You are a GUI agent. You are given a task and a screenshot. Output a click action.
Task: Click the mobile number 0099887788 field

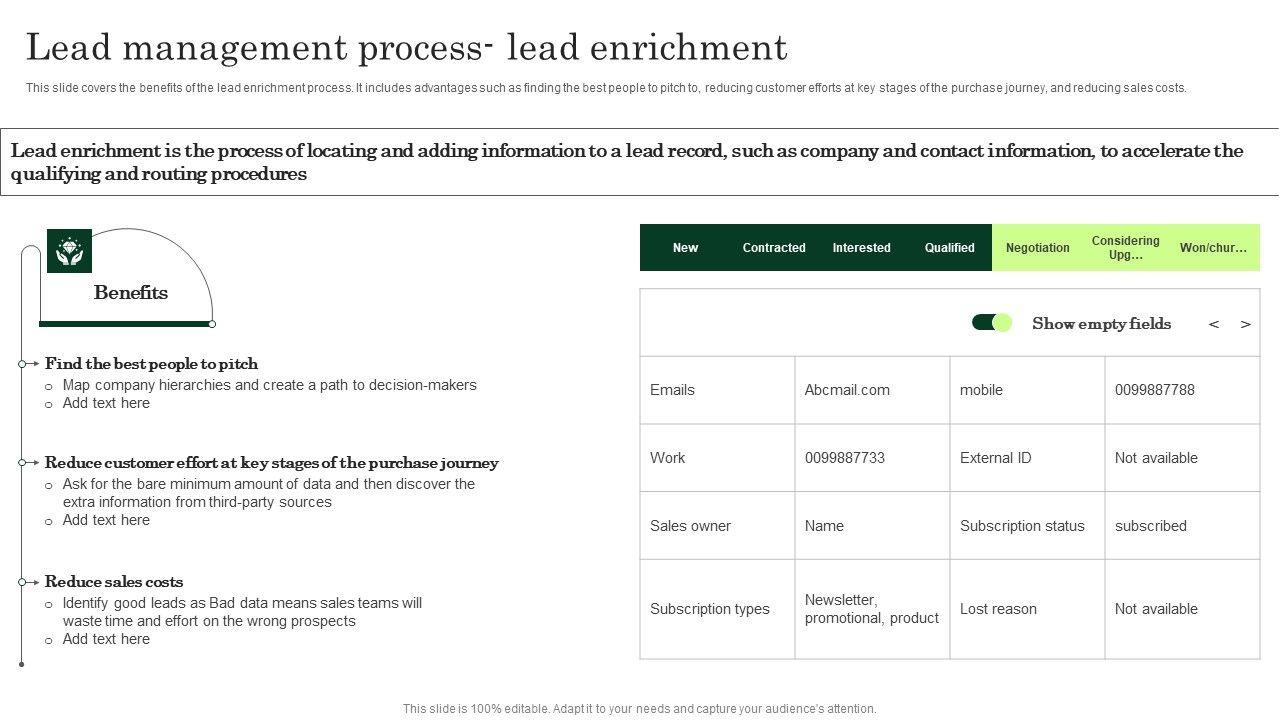coord(1154,390)
